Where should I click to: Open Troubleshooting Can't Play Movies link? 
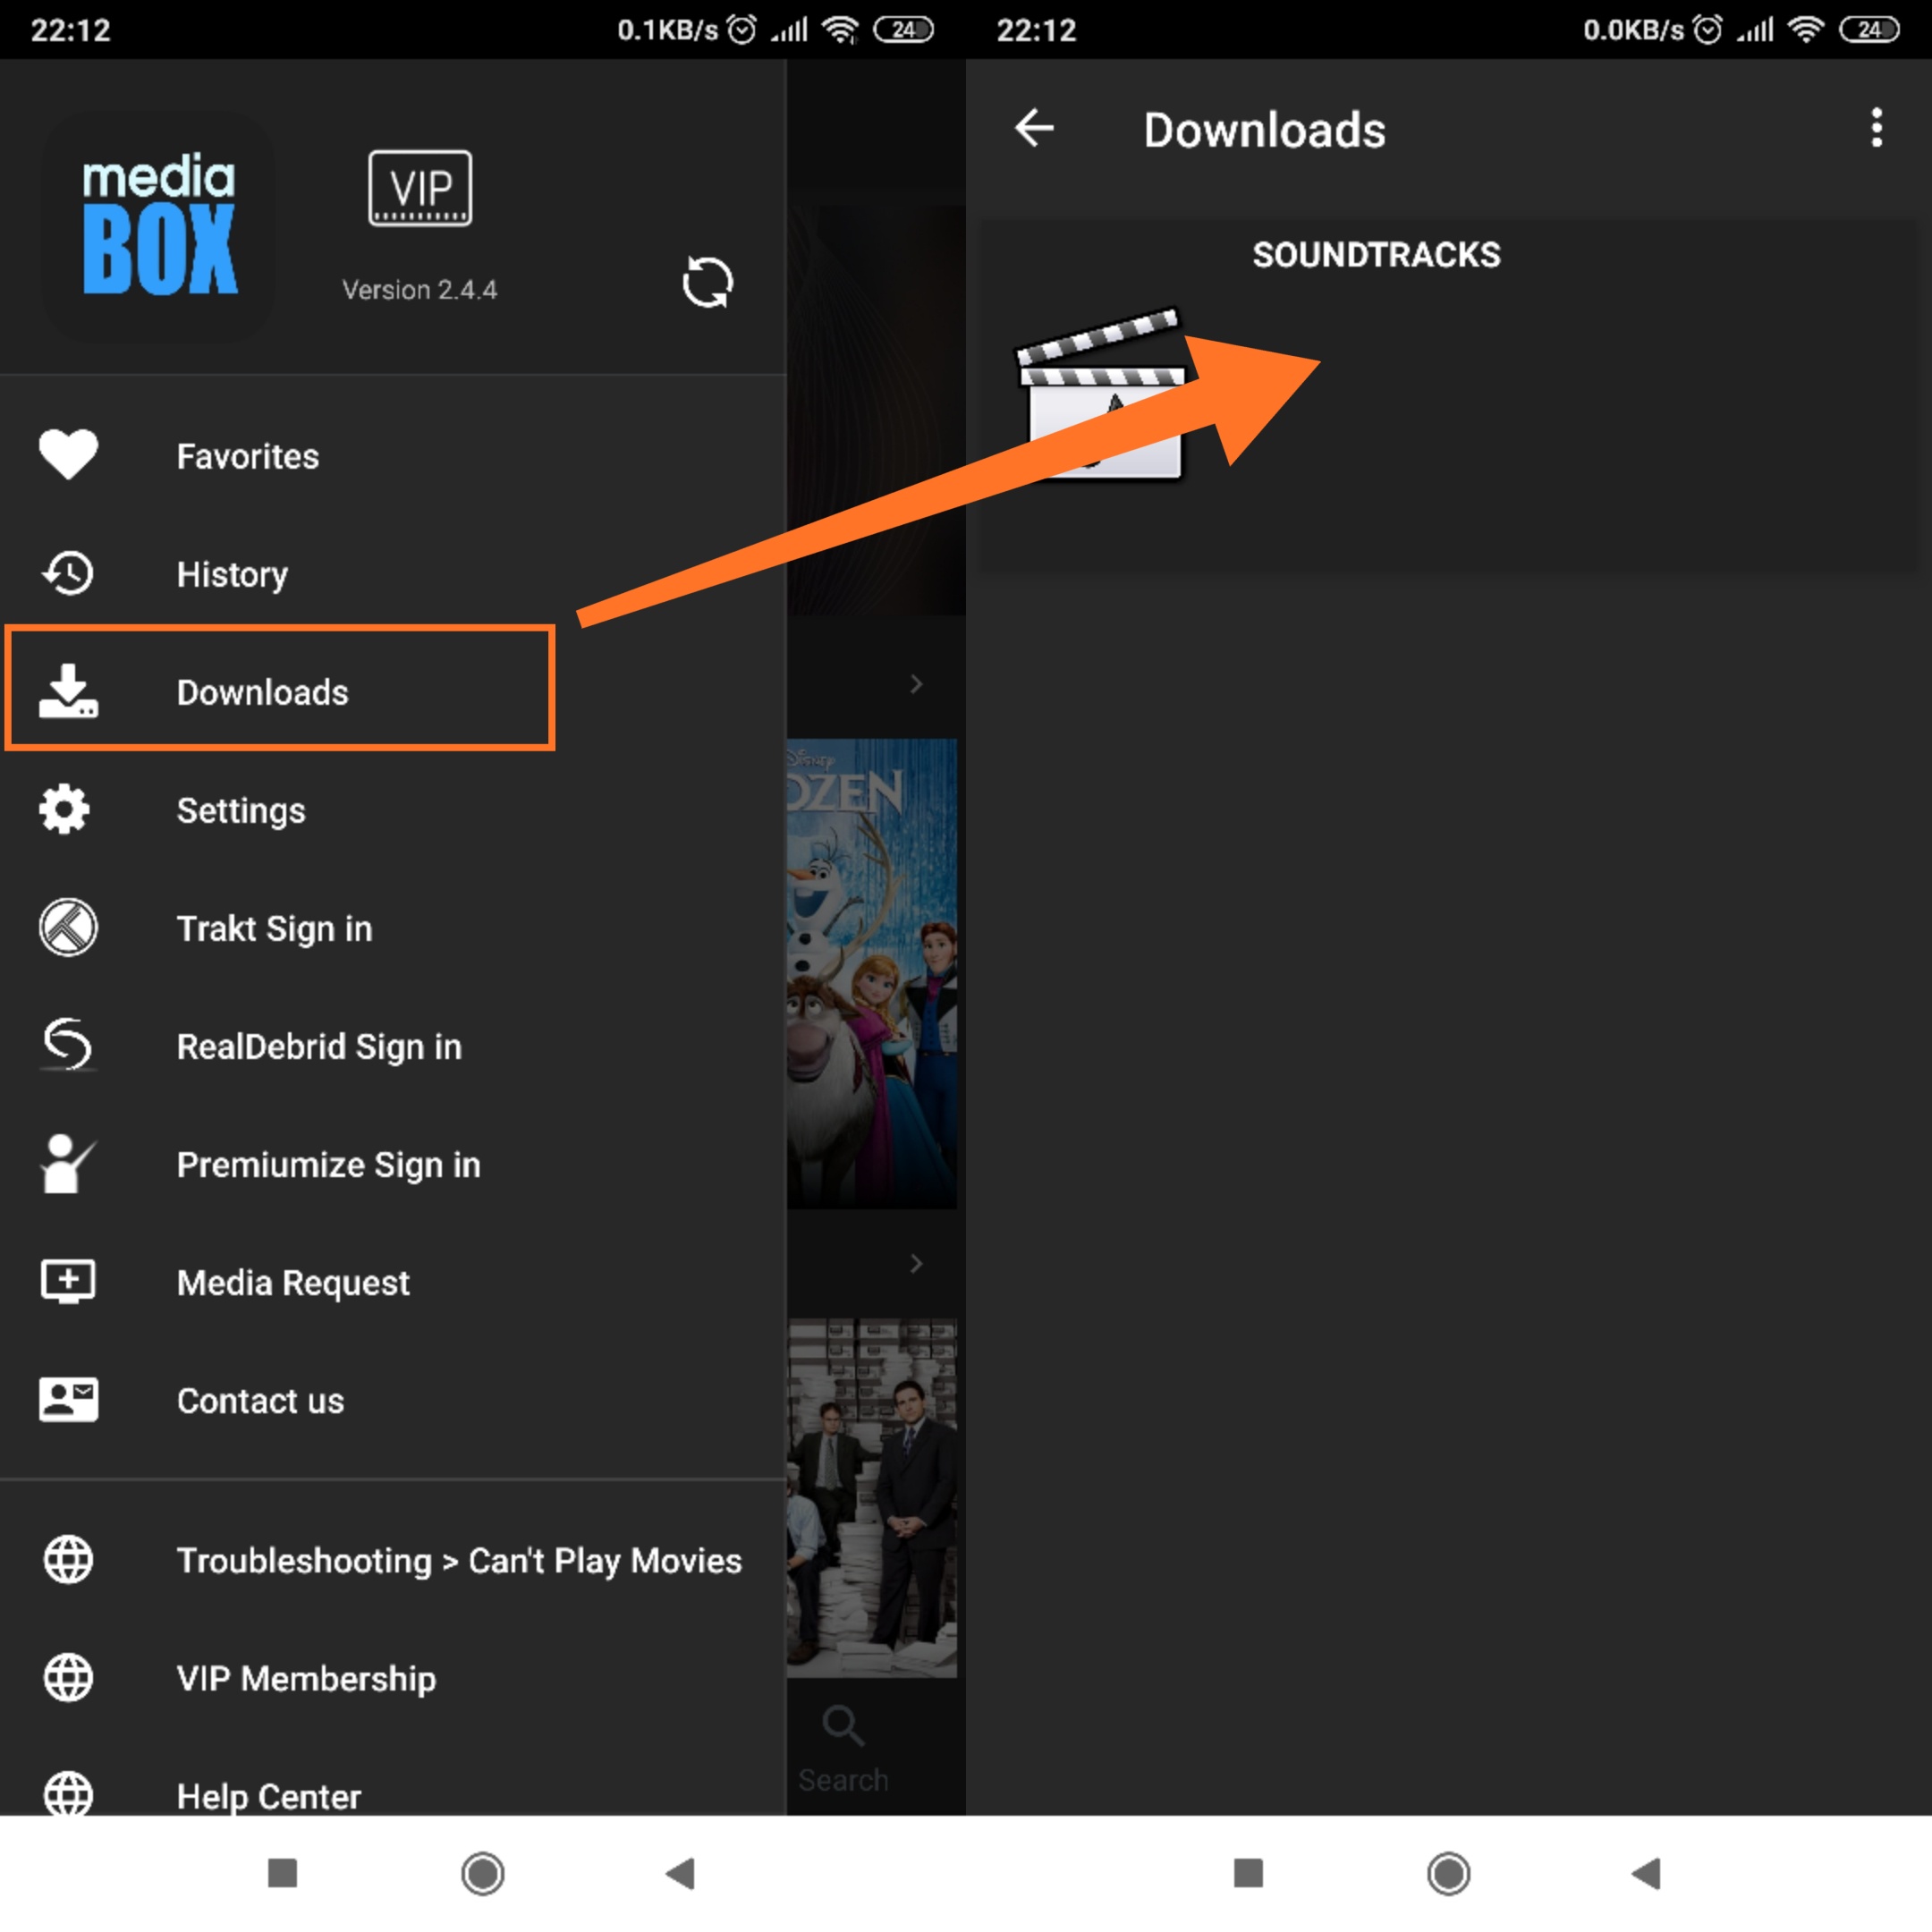tap(458, 1560)
